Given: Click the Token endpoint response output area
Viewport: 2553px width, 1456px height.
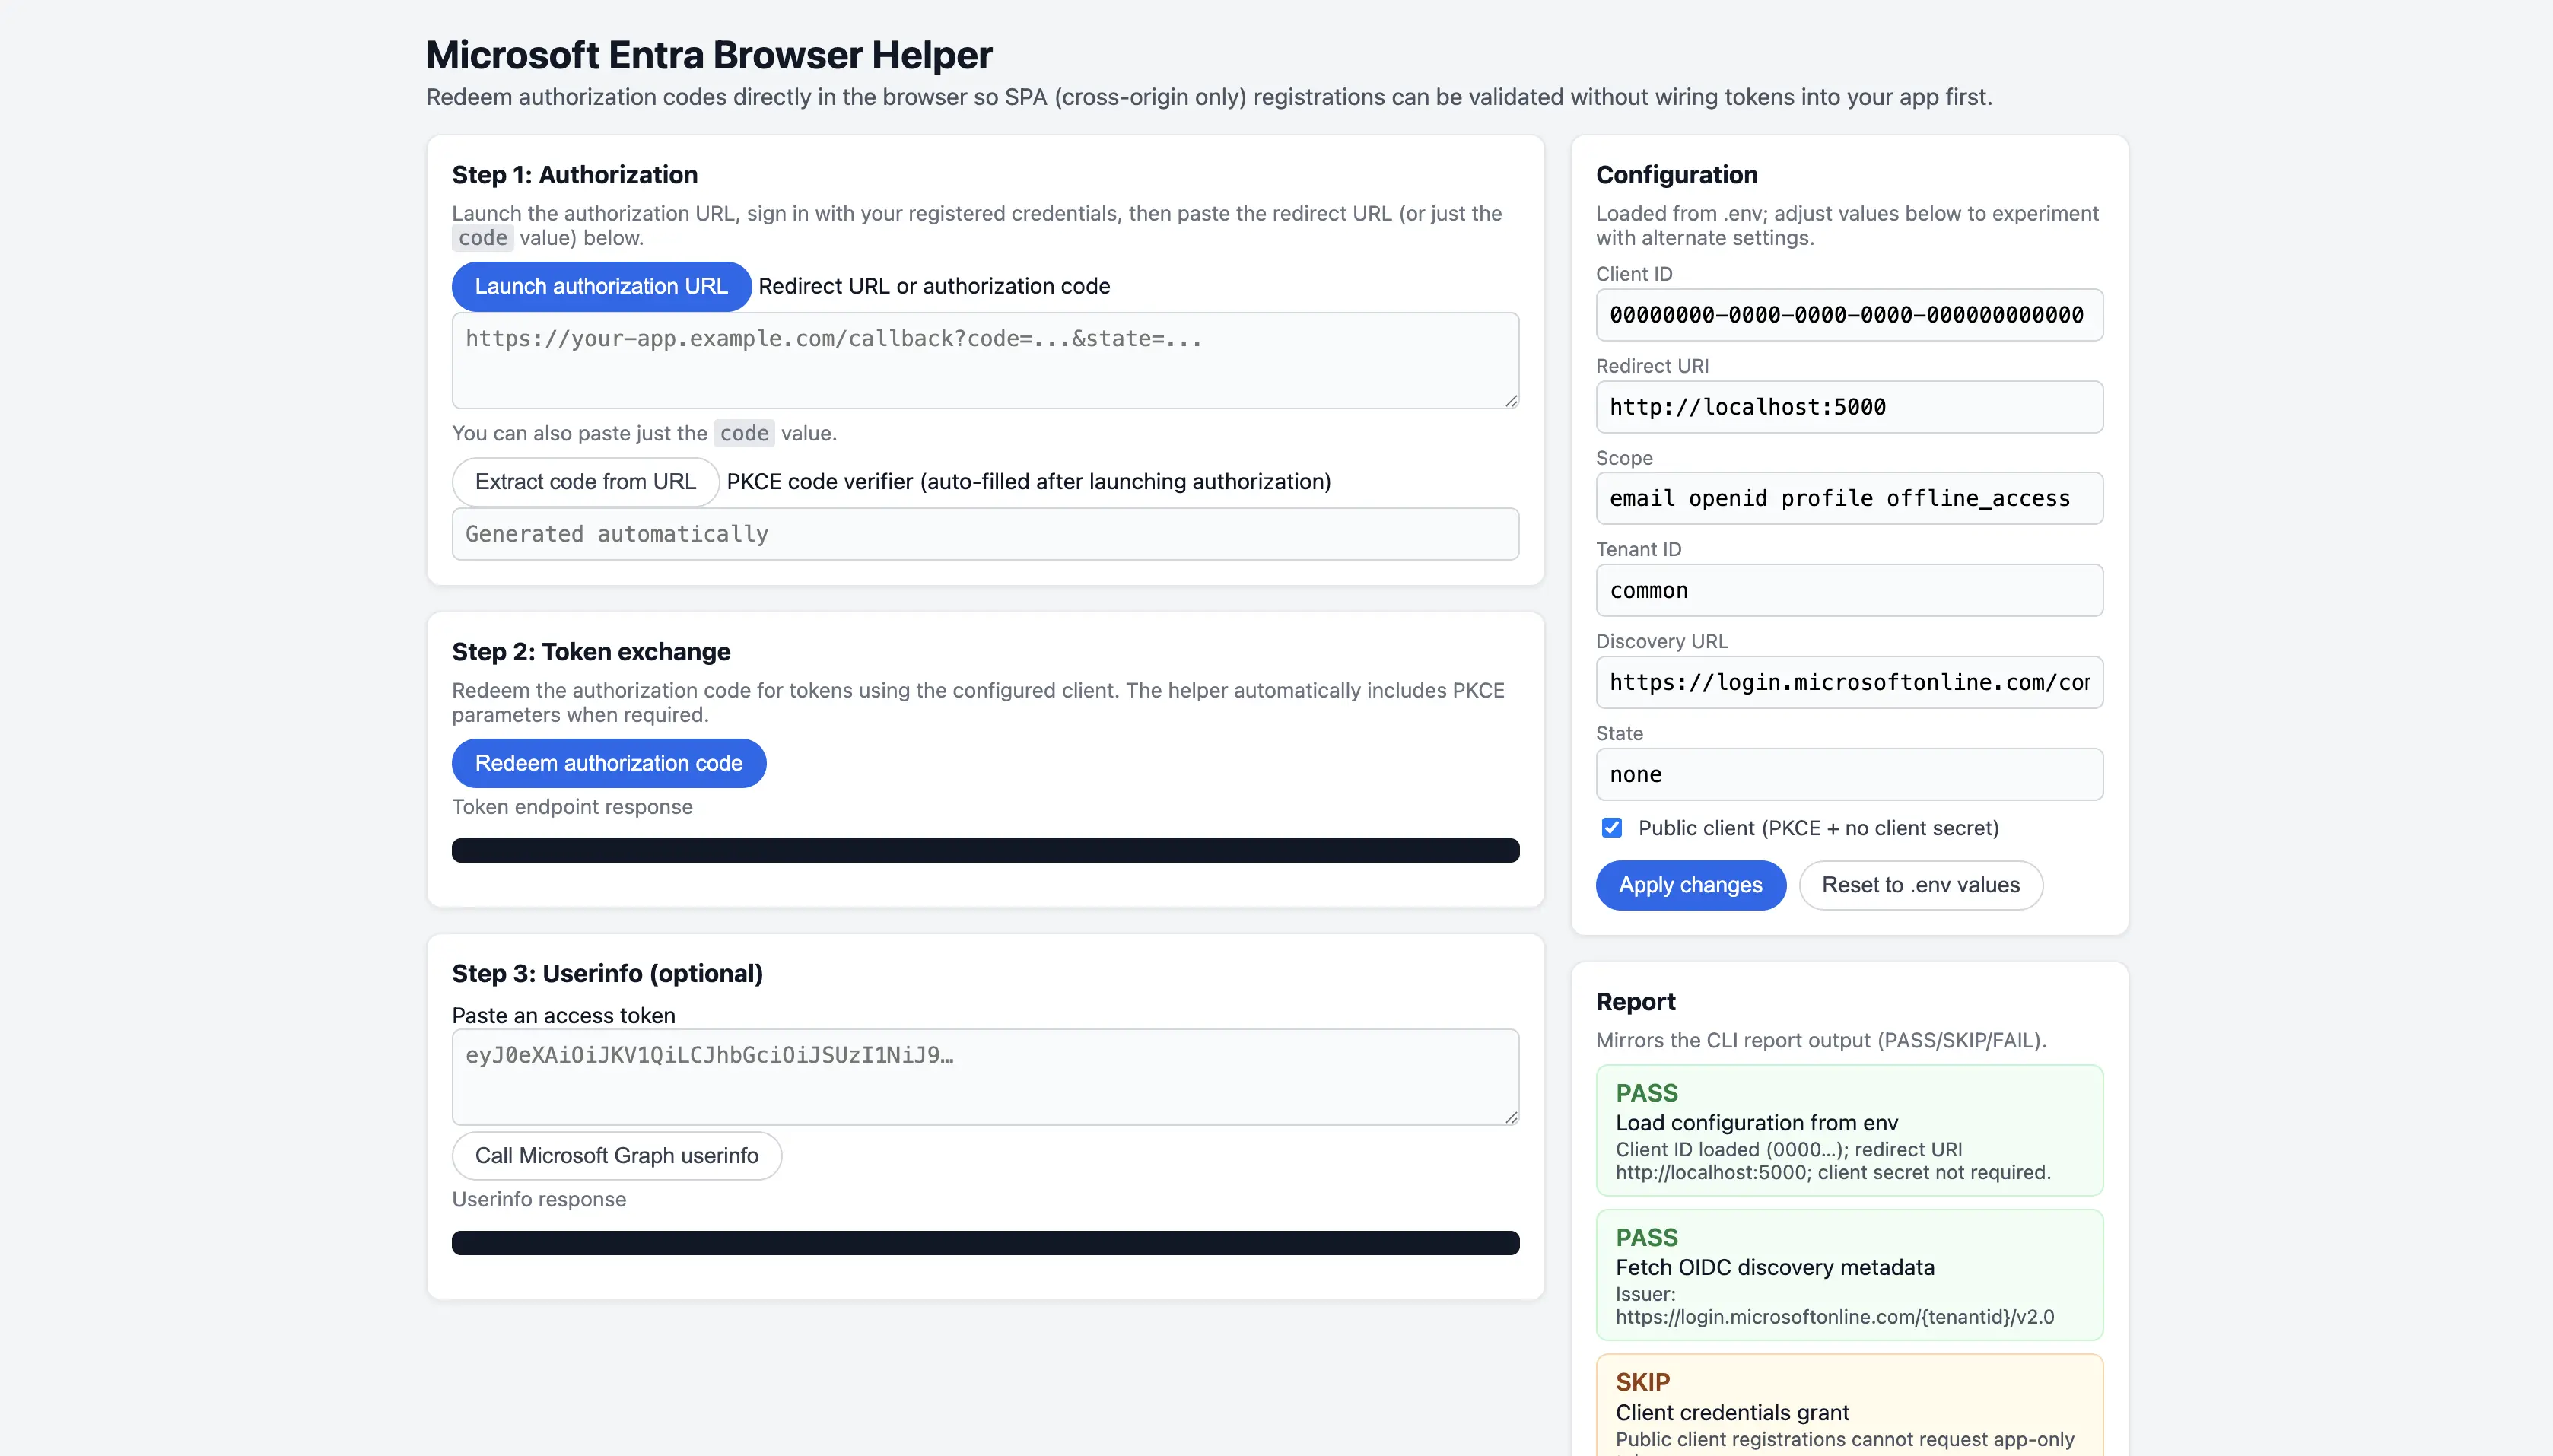Looking at the screenshot, I should (985, 849).
